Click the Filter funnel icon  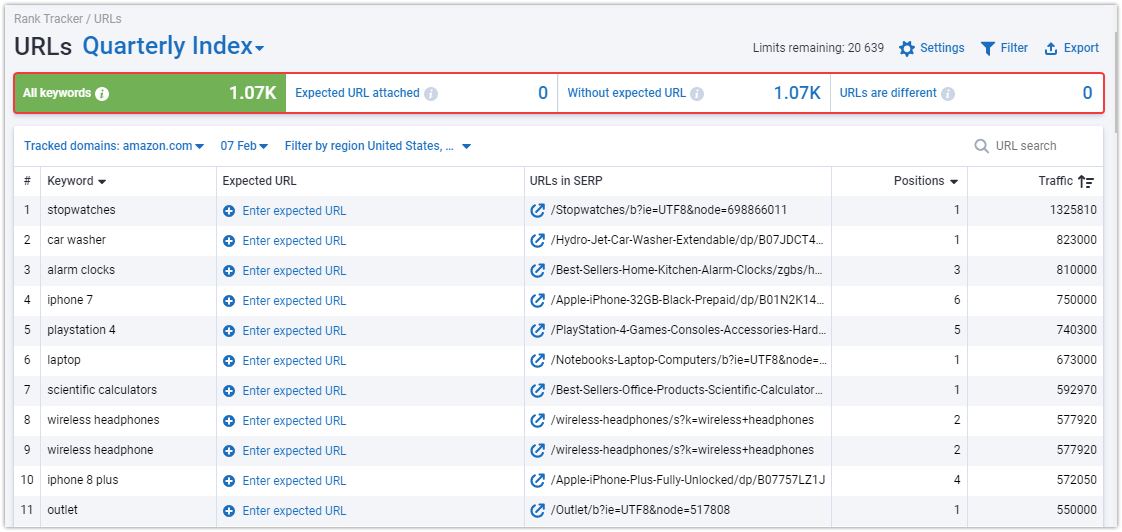(988, 48)
